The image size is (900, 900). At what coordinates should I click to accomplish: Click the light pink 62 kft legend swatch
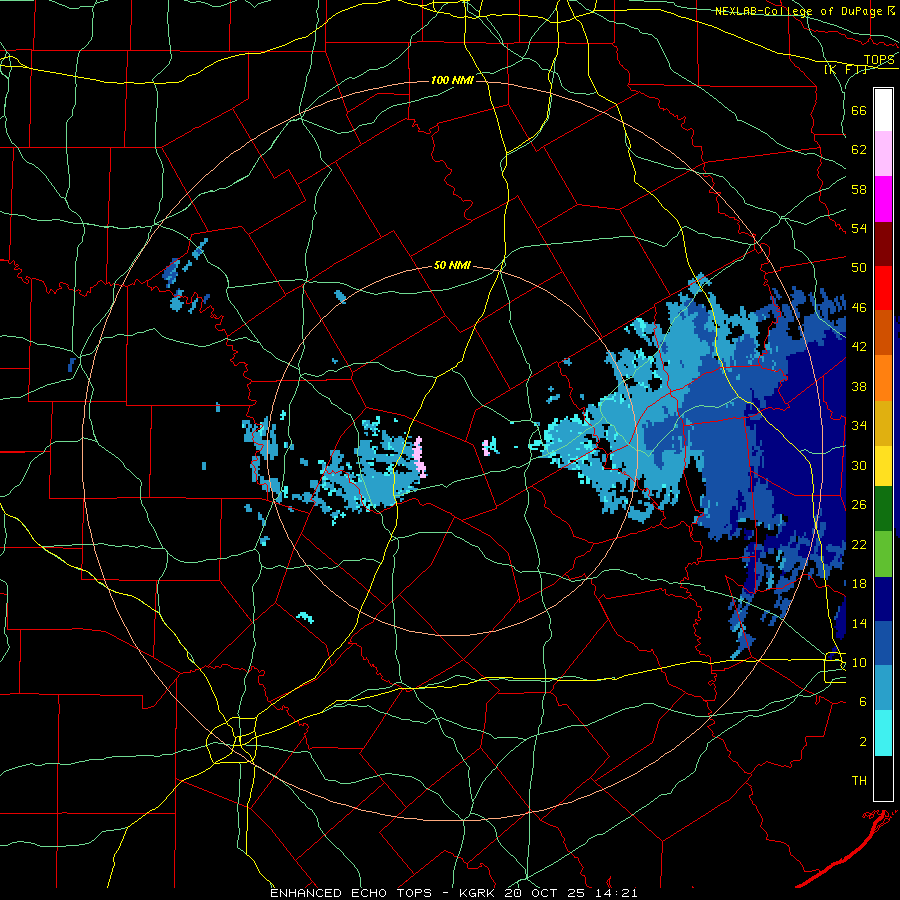[x=883, y=154]
